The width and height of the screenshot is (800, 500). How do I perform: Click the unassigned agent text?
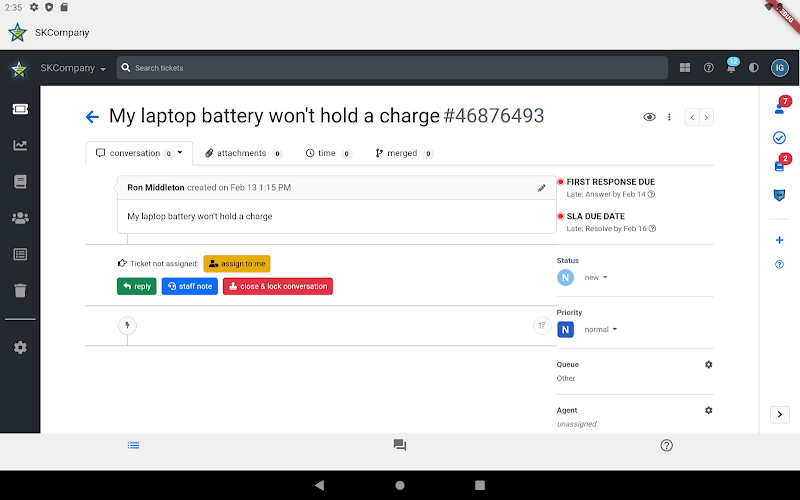(x=577, y=424)
